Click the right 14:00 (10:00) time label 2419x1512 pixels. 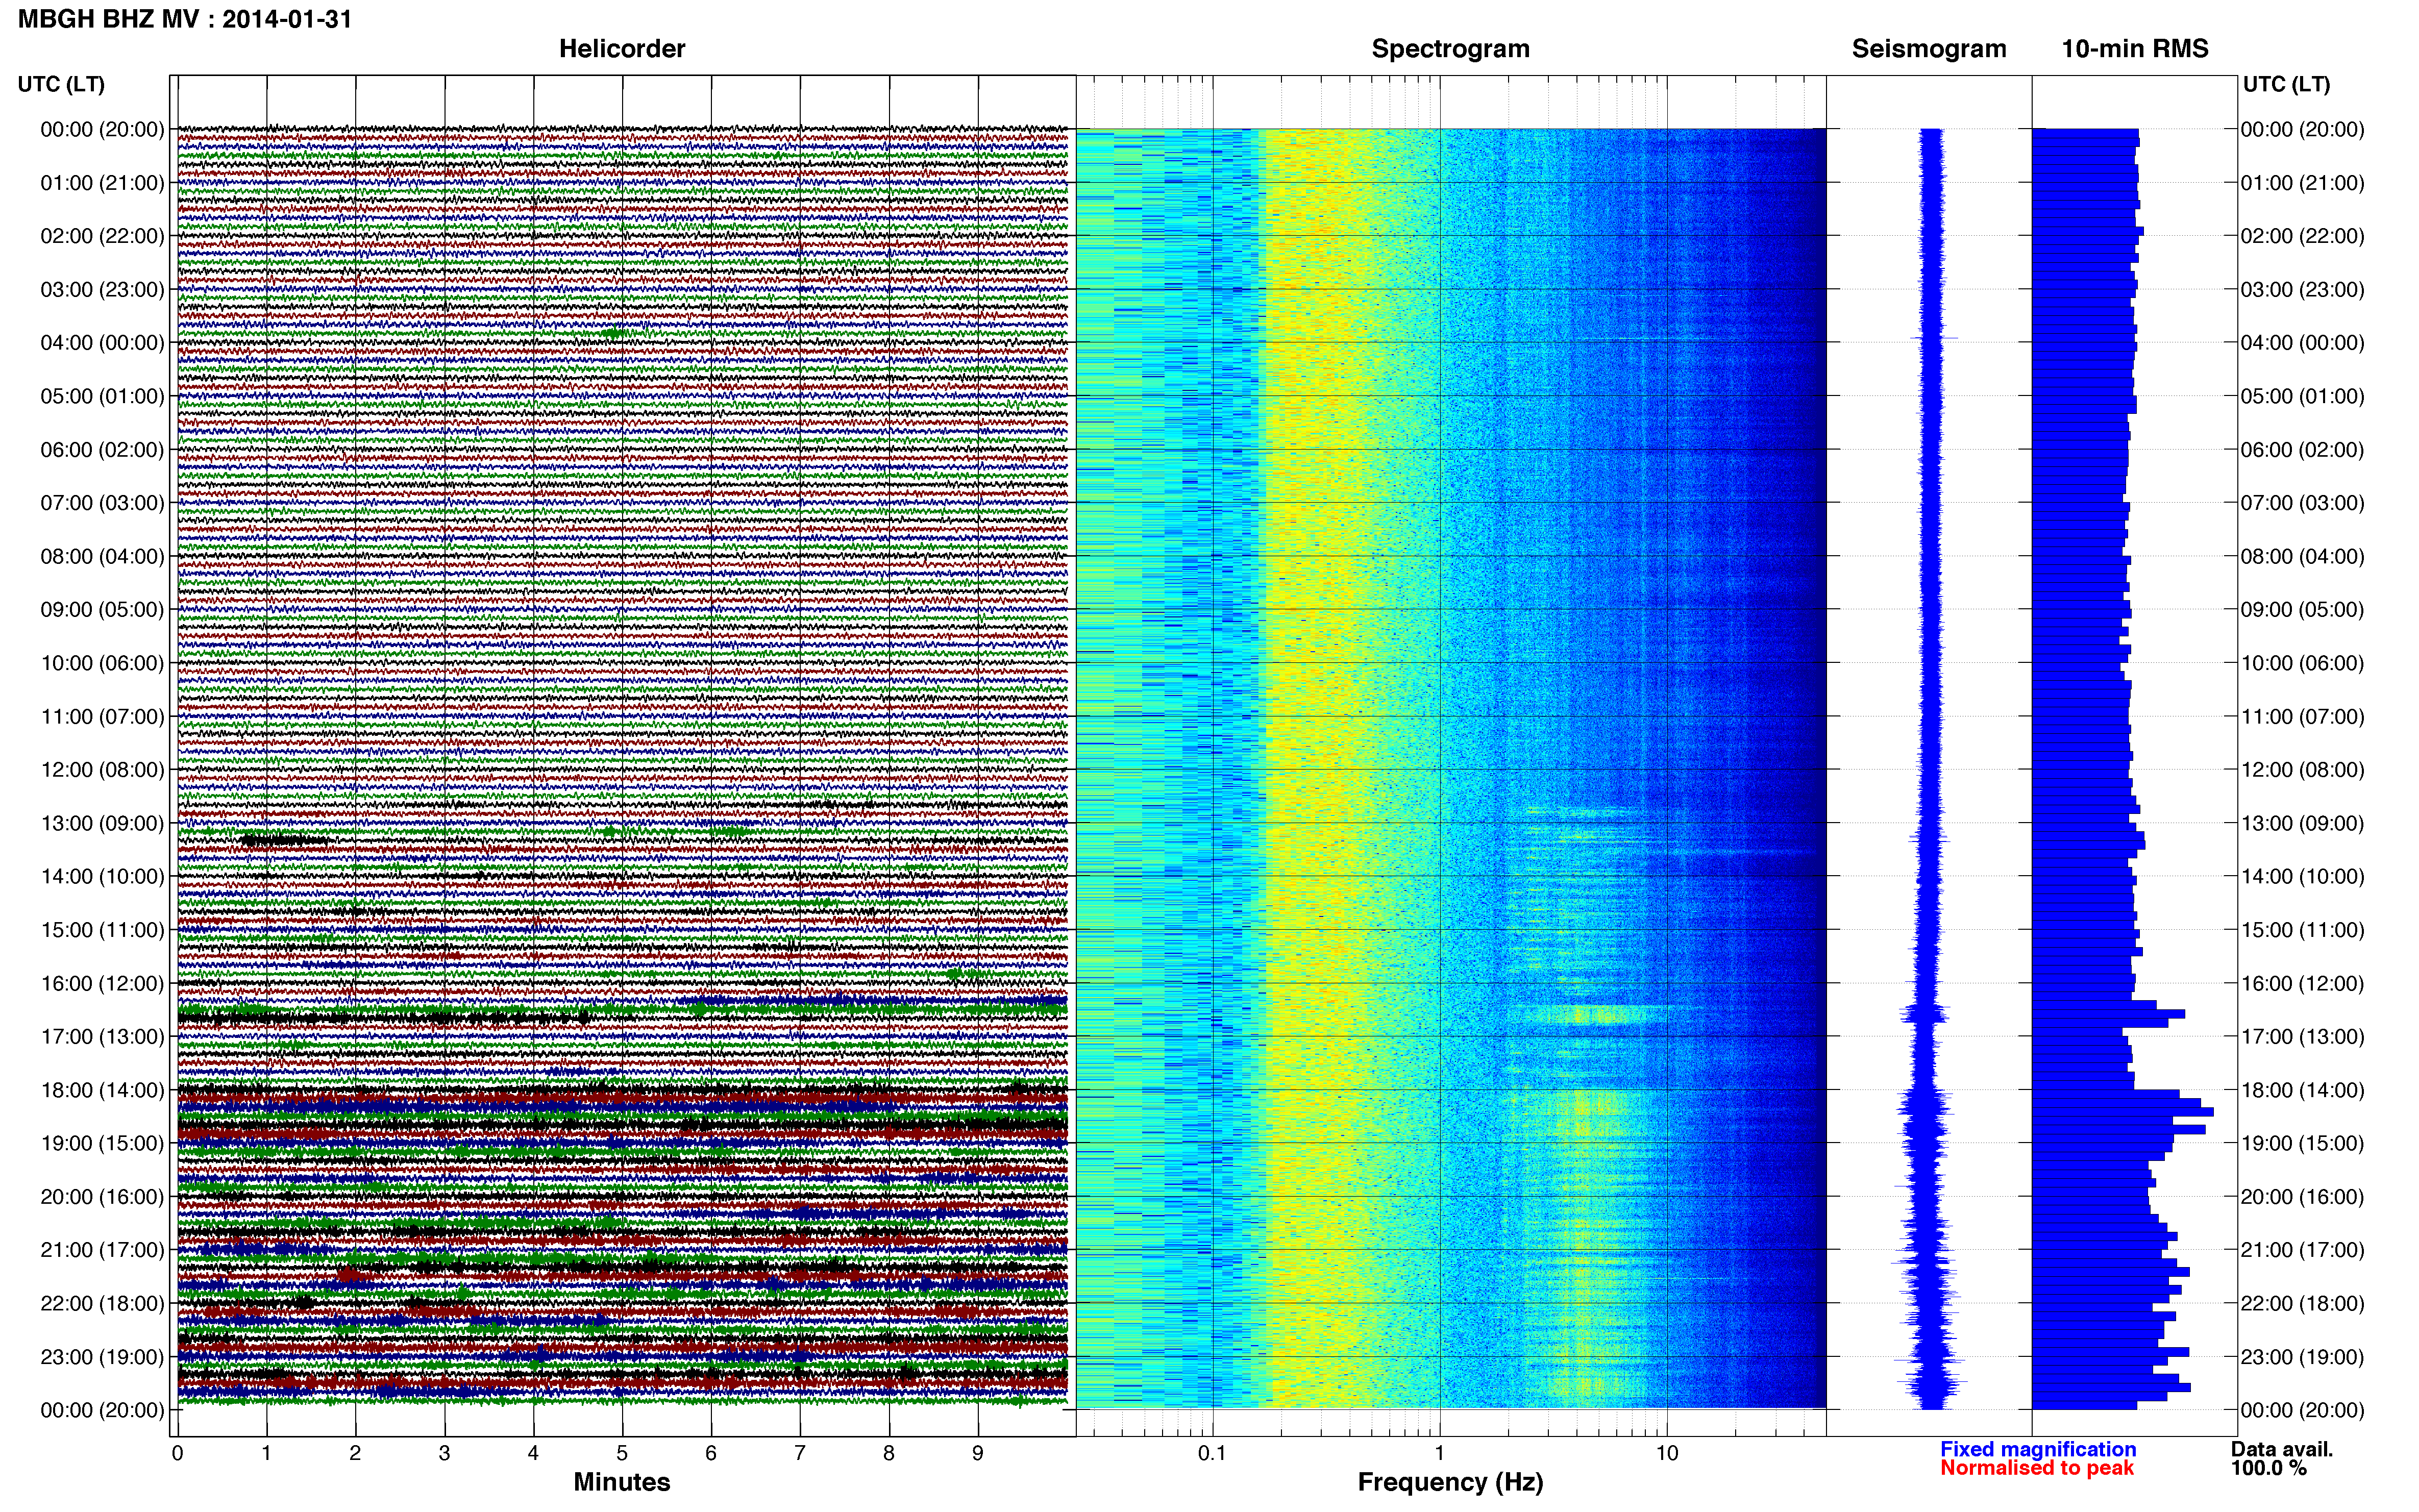click(2302, 877)
